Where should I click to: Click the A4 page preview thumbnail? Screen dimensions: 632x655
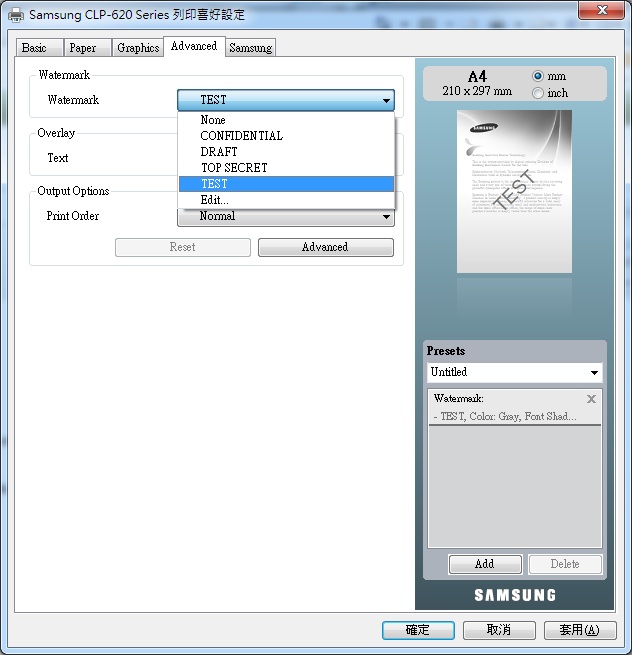click(514, 191)
